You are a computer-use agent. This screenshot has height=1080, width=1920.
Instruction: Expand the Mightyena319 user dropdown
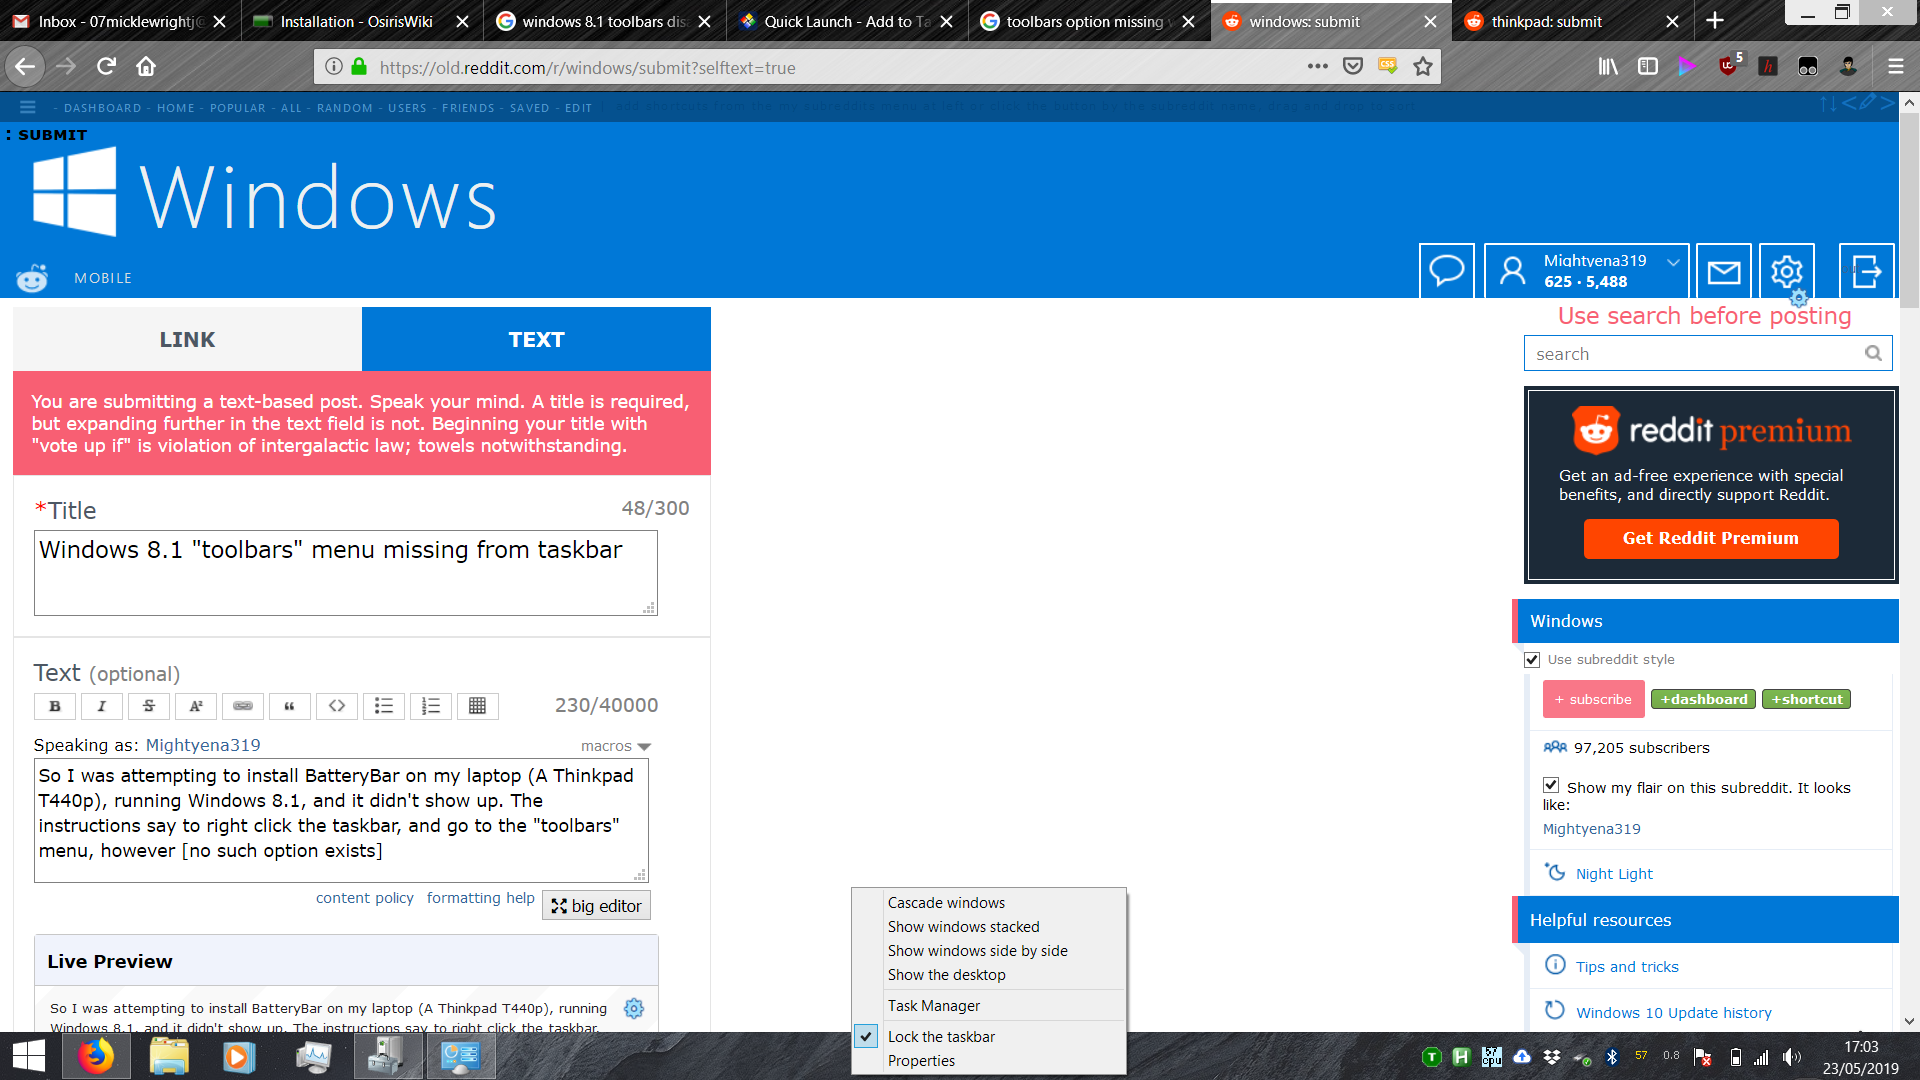(x=1673, y=262)
